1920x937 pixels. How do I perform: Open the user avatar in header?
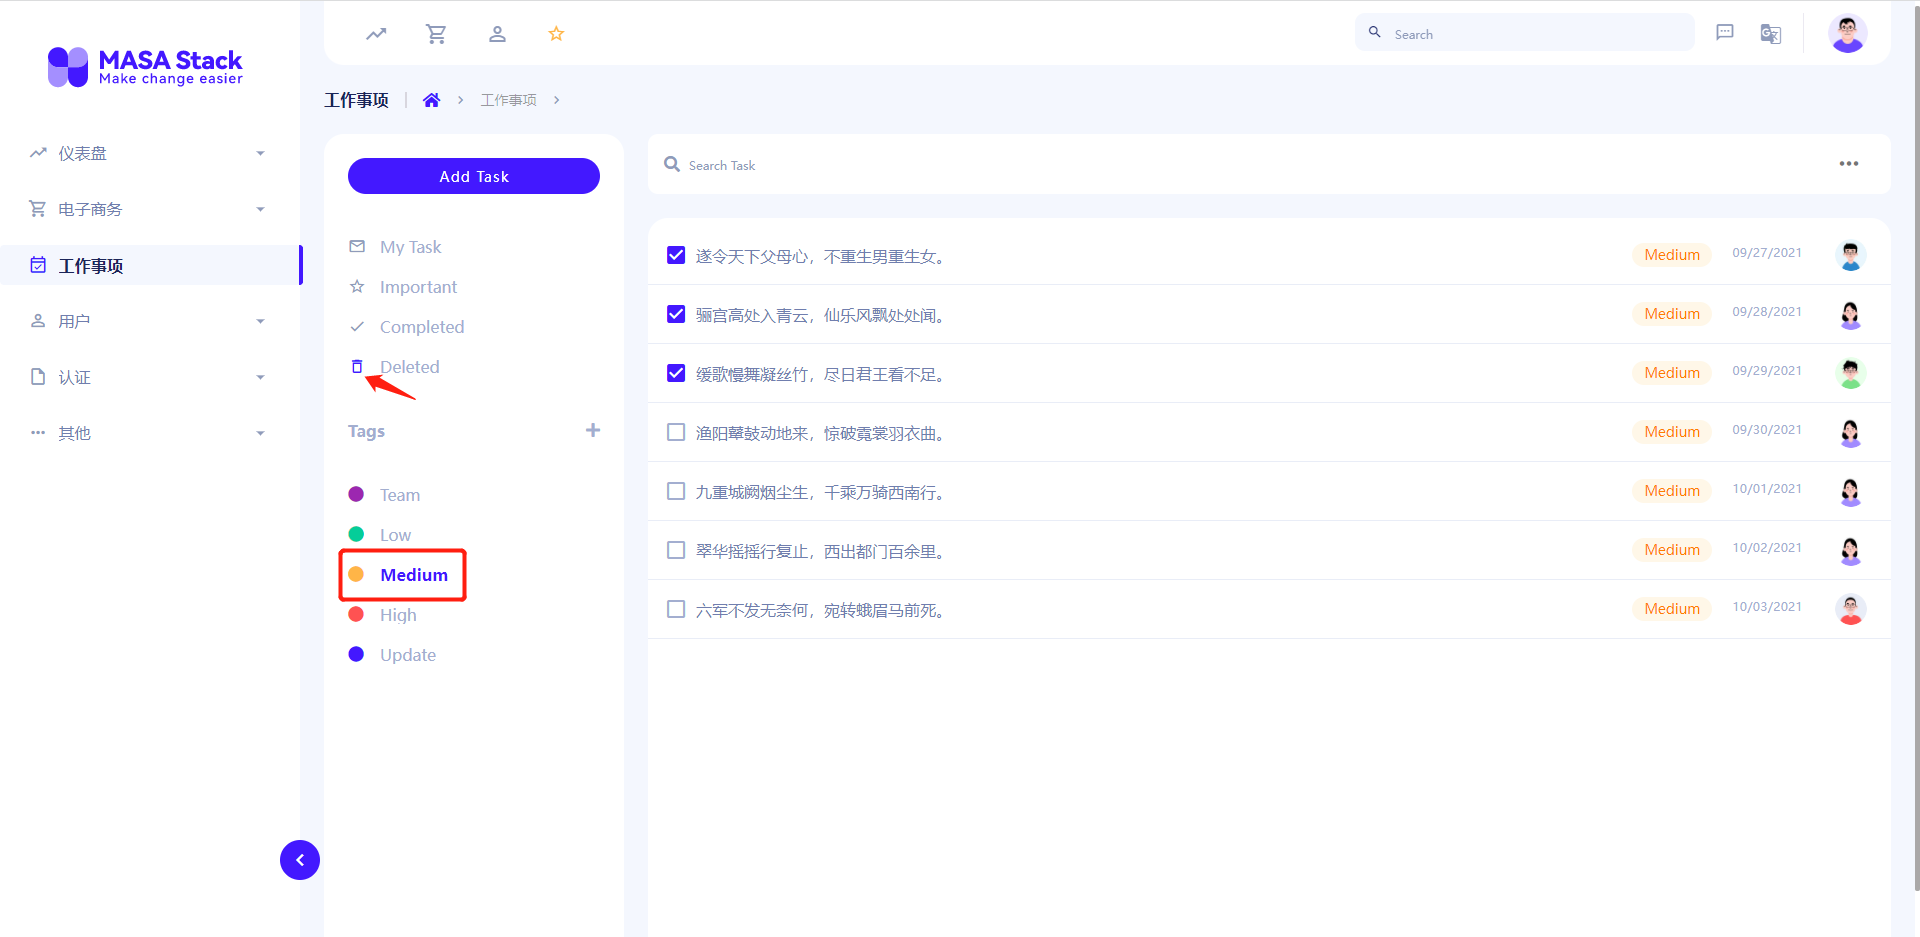(x=1848, y=33)
